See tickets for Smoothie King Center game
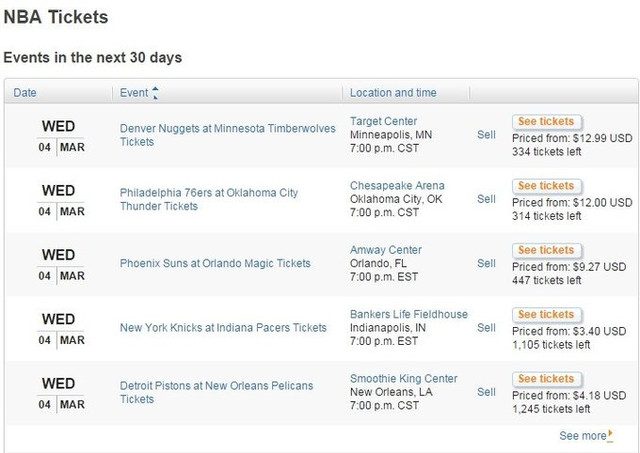 tap(547, 379)
